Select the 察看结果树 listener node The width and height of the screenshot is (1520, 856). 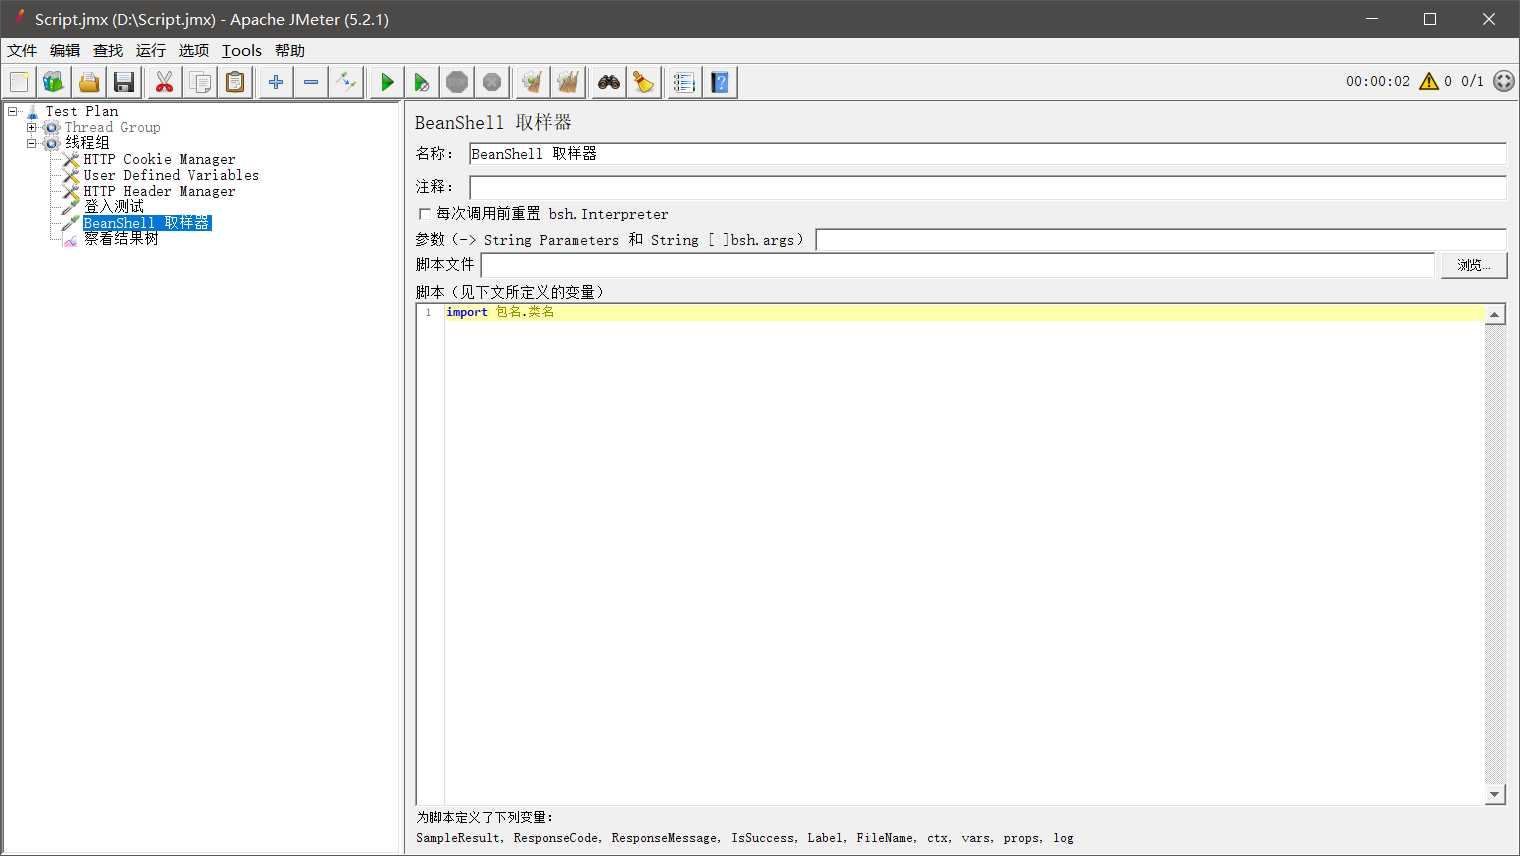[121, 239]
